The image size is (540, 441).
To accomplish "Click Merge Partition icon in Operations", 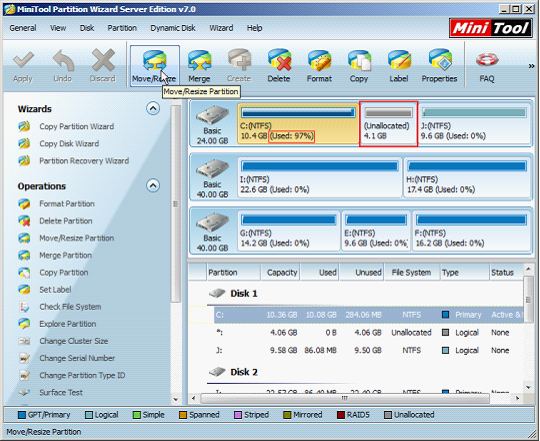I will coord(24,255).
